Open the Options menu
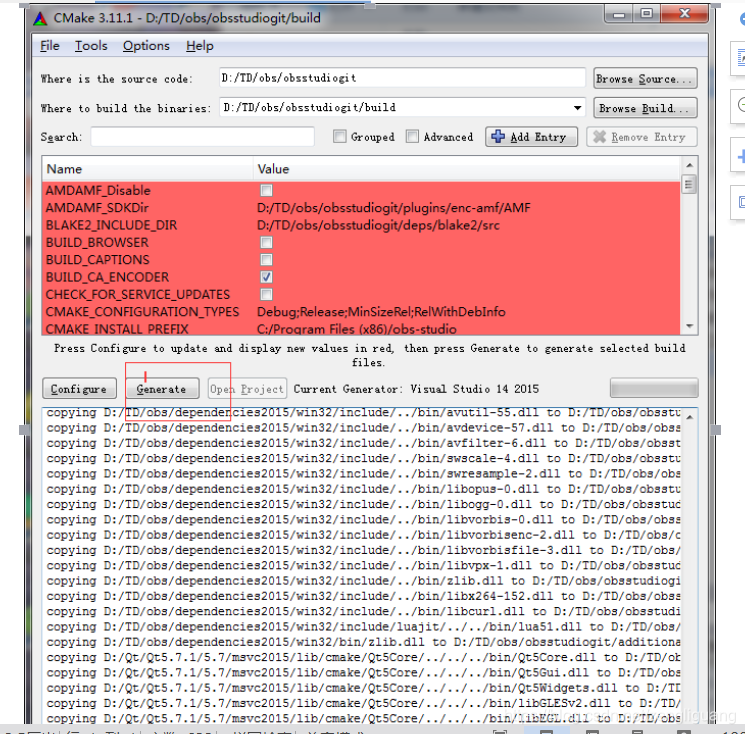This screenshot has width=745, height=734. (146, 46)
